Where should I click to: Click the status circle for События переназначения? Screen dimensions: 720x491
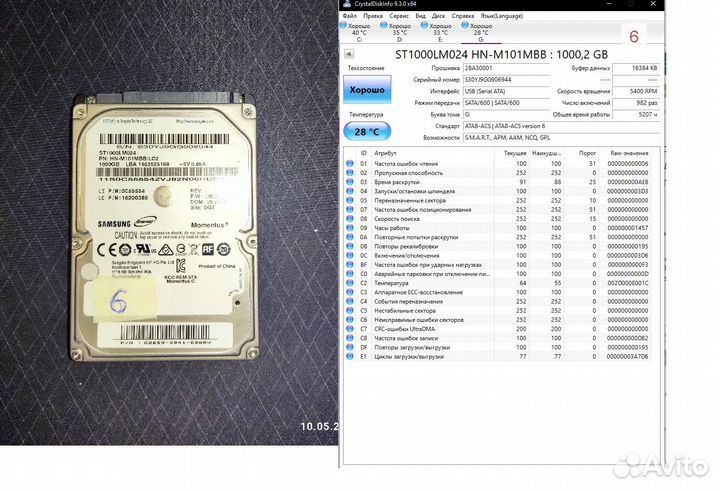point(350,301)
